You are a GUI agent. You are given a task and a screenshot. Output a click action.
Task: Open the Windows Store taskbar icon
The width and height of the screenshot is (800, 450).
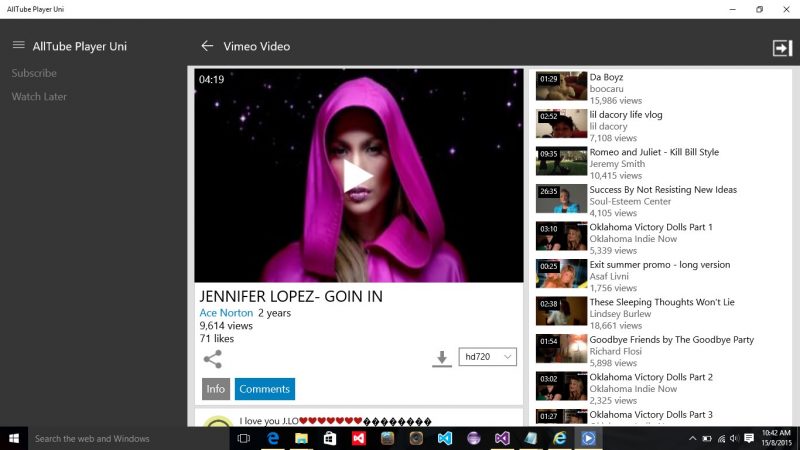[x=330, y=438]
